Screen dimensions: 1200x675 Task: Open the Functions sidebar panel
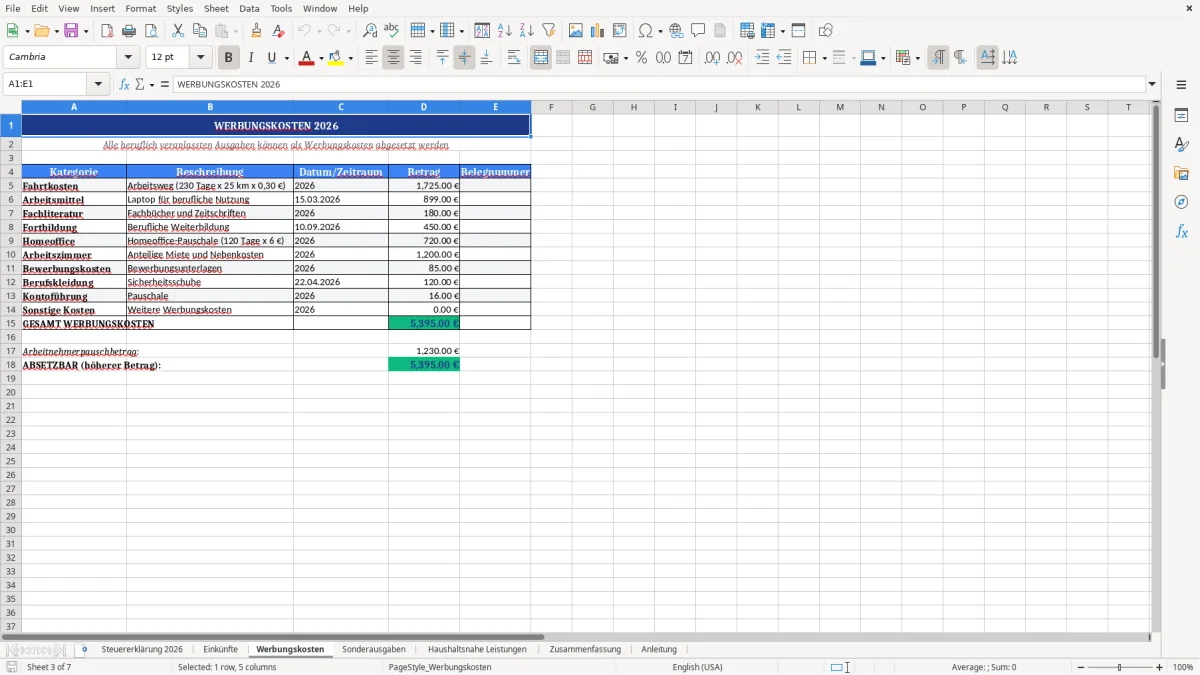1181,231
